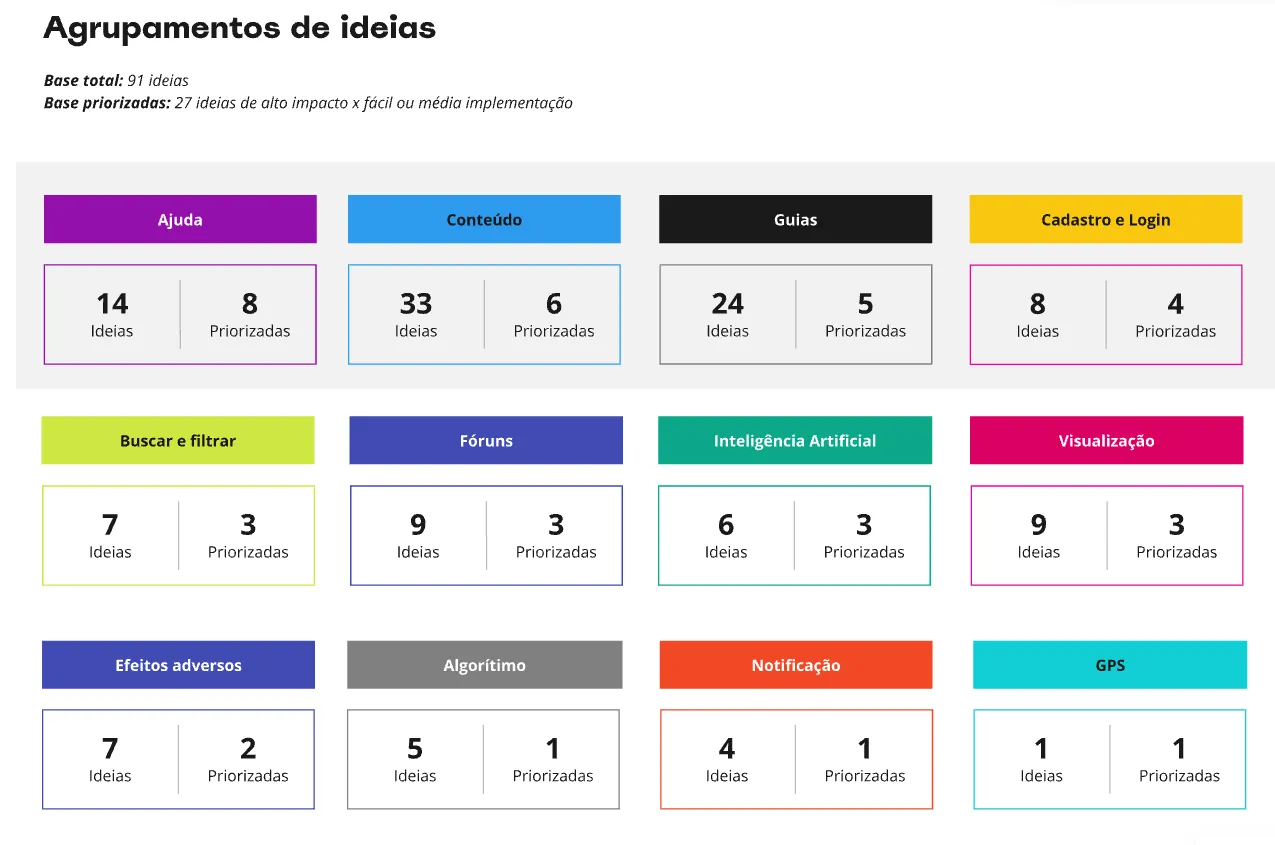Click the yellow Cadastro e Login header

(1106, 219)
